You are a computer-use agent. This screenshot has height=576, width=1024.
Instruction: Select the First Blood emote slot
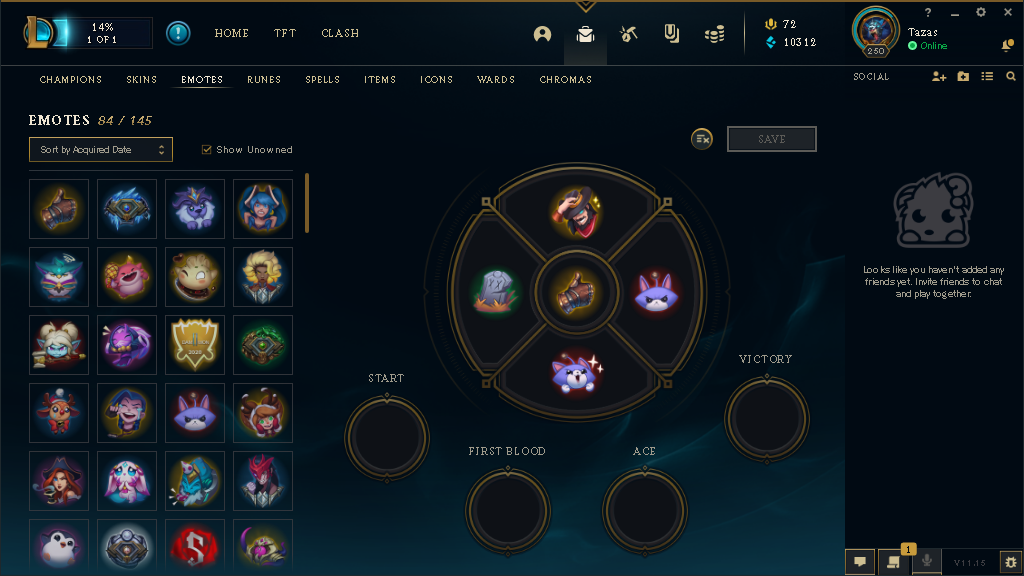[x=507, y=510]
